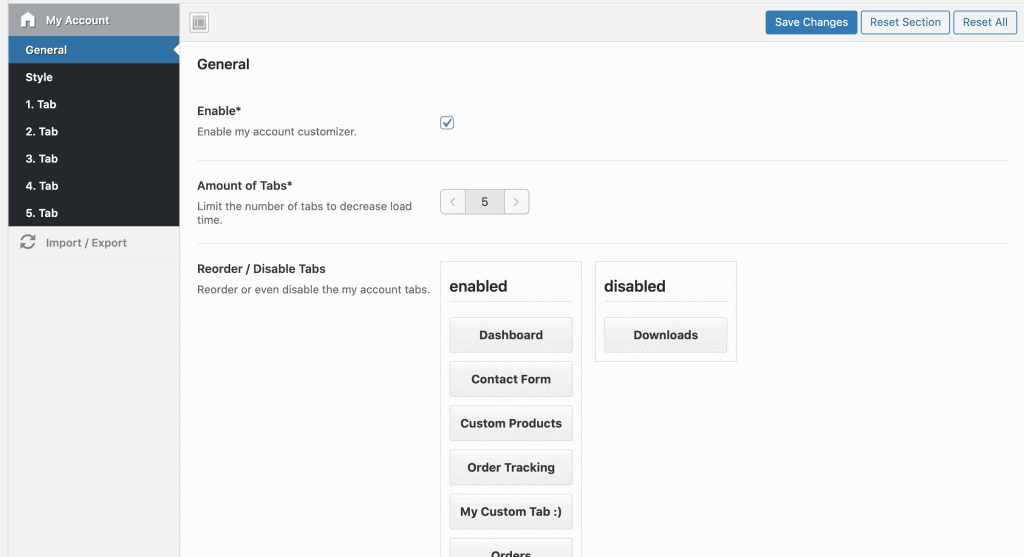Click 'Limit the number of tabs' description
Screen dimensions: 1024x557
(x=304, y=213)
